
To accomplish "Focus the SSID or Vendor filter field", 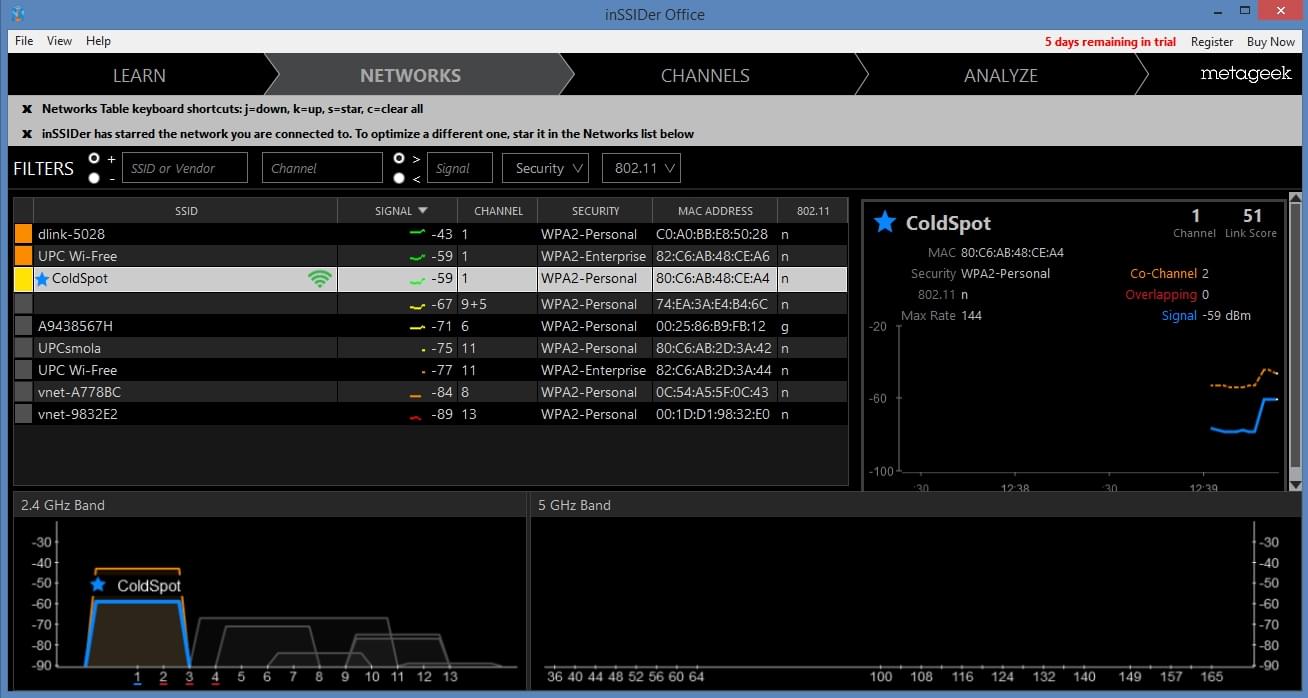I will 185,168.
